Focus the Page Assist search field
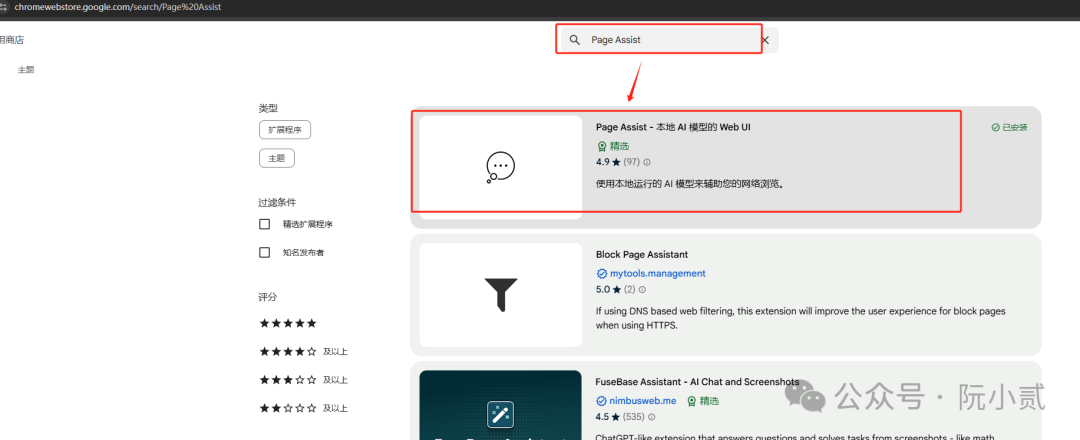This screenshot has width=1080, height=440. [669, 40]
